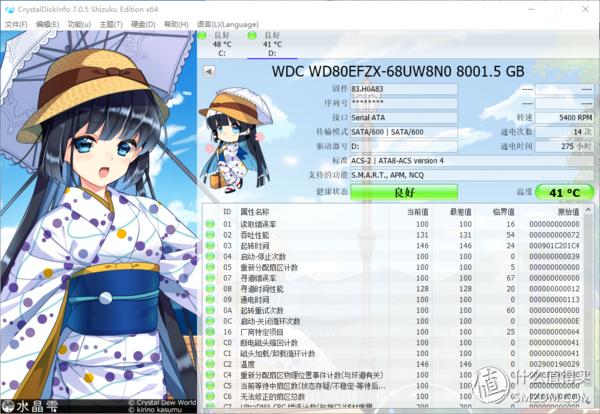Click the 当前值 column header
This screenshot has height=414, width=600.
(417, 212)
